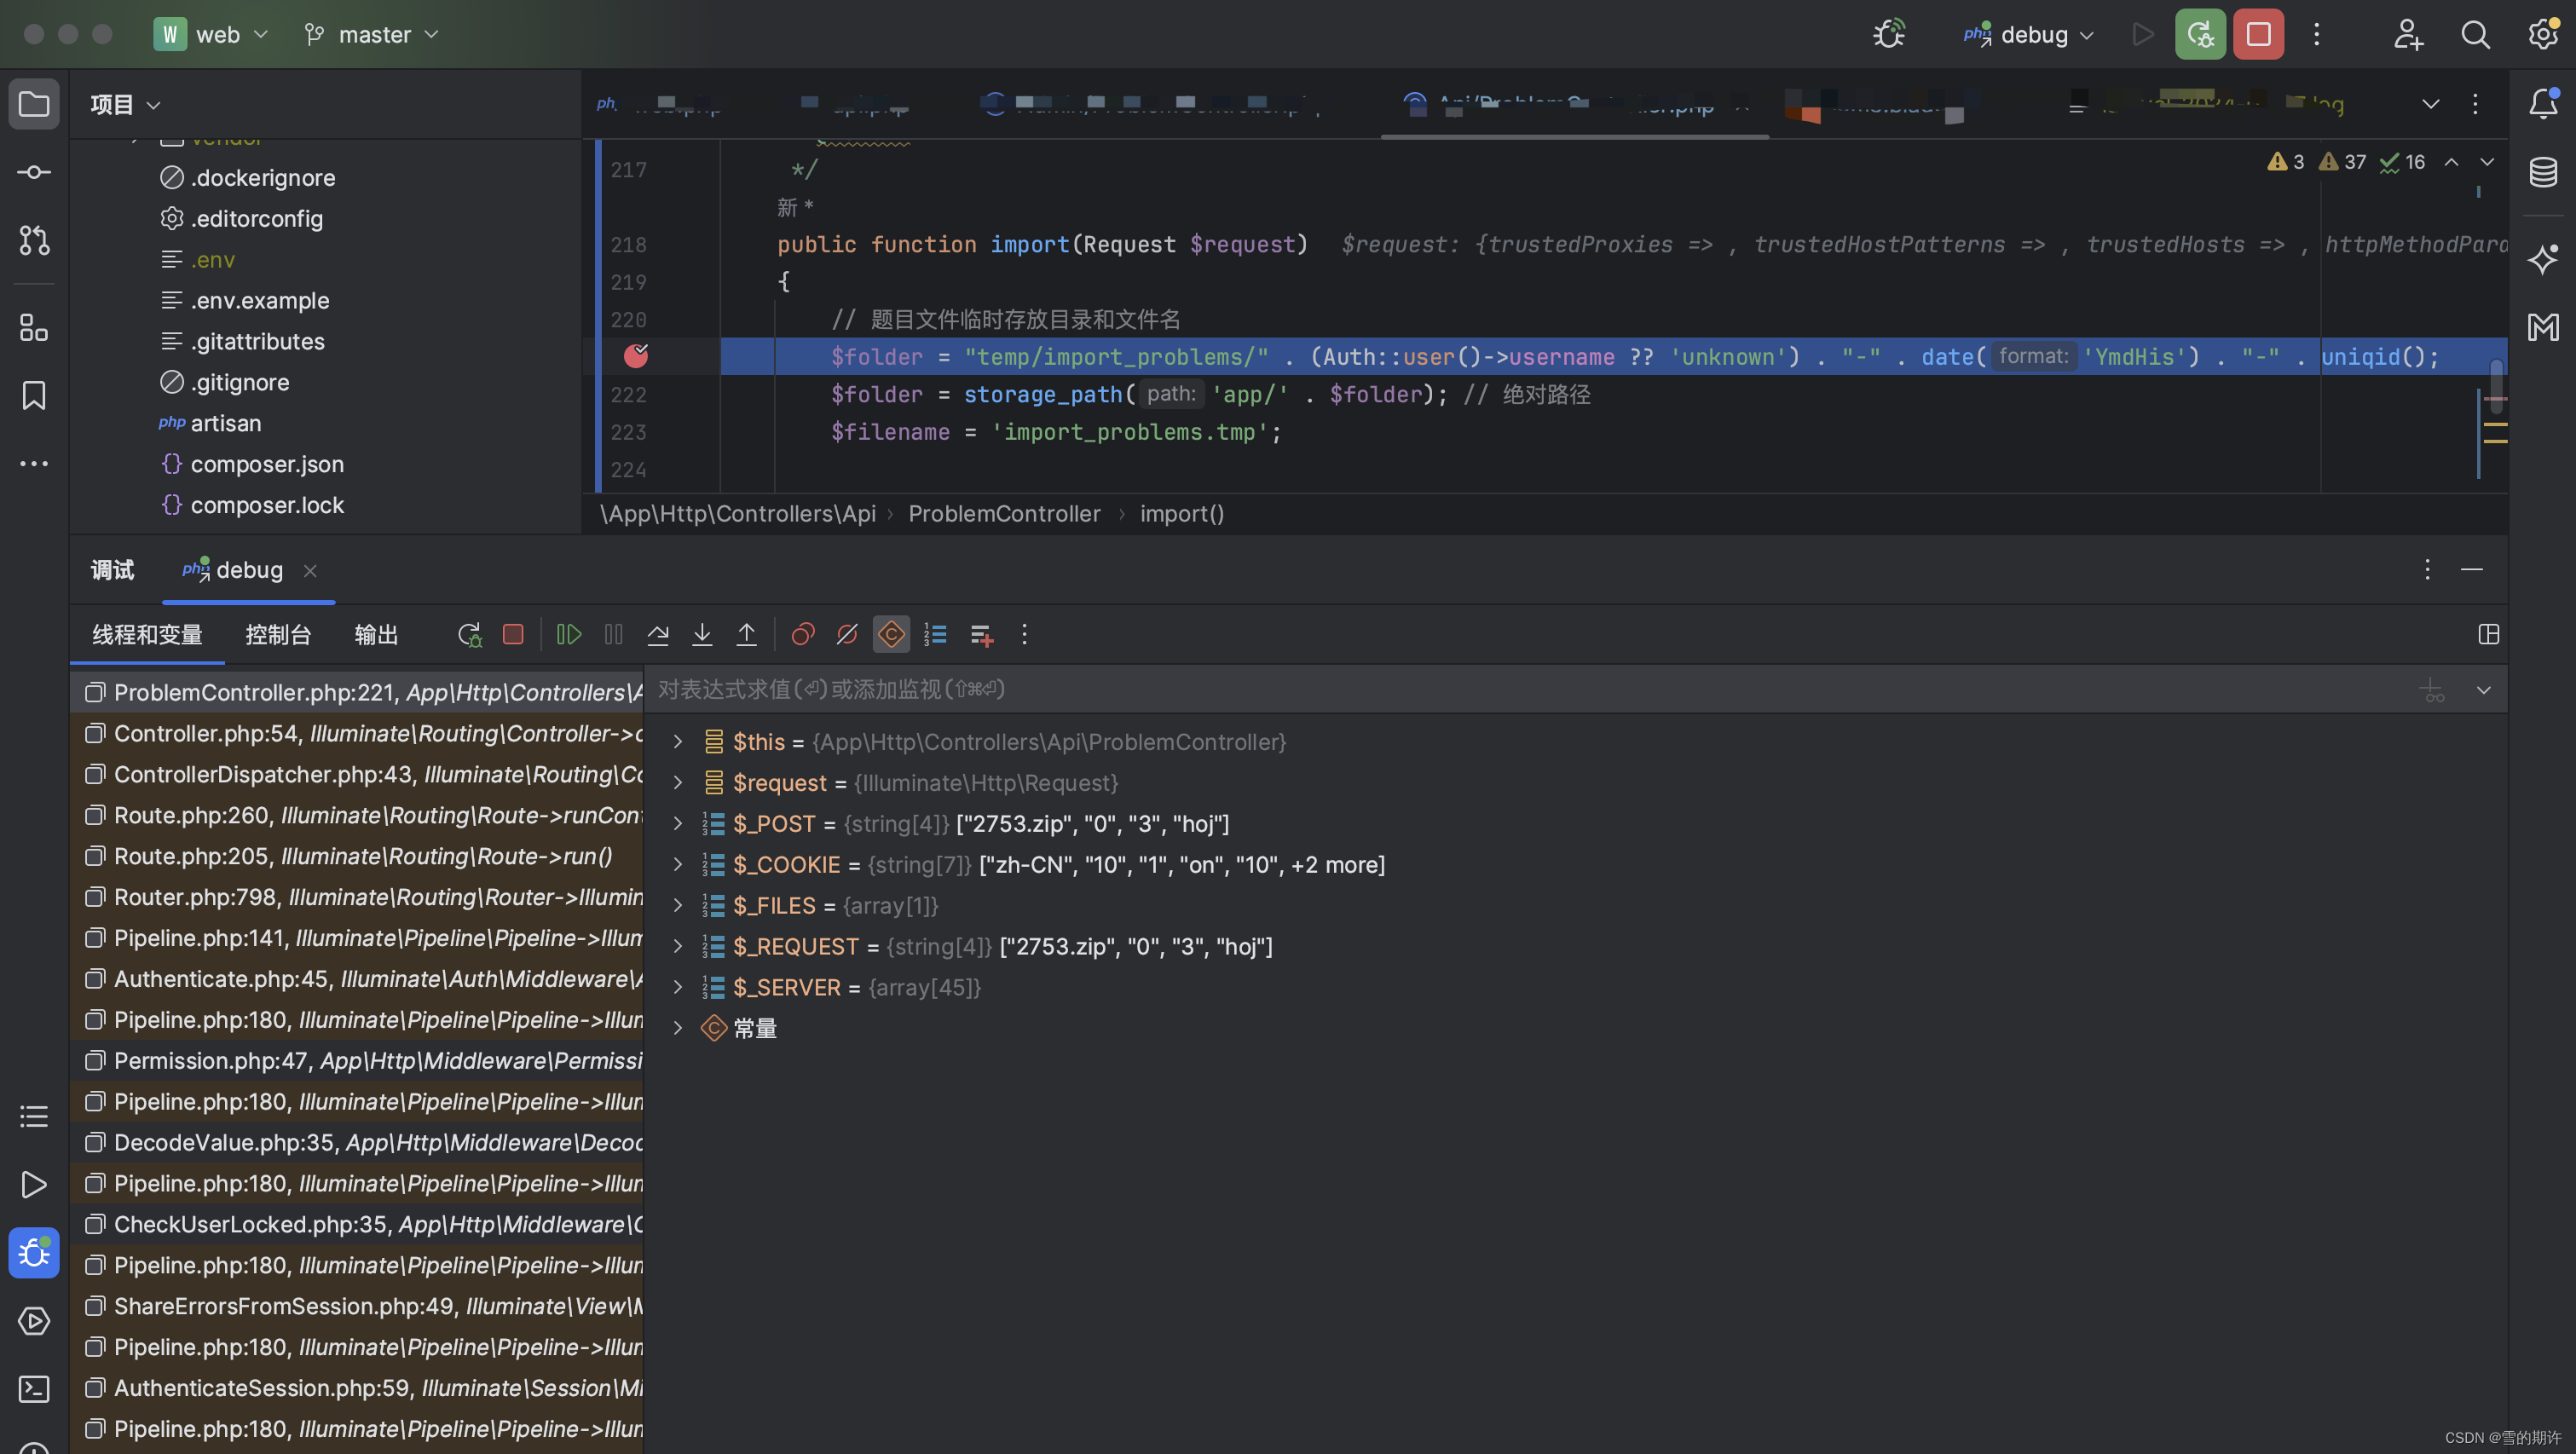The height and width of the screenshot is (1454, 2576).
Task: Toggle the breakpoint on line 221
Action: 636,355
